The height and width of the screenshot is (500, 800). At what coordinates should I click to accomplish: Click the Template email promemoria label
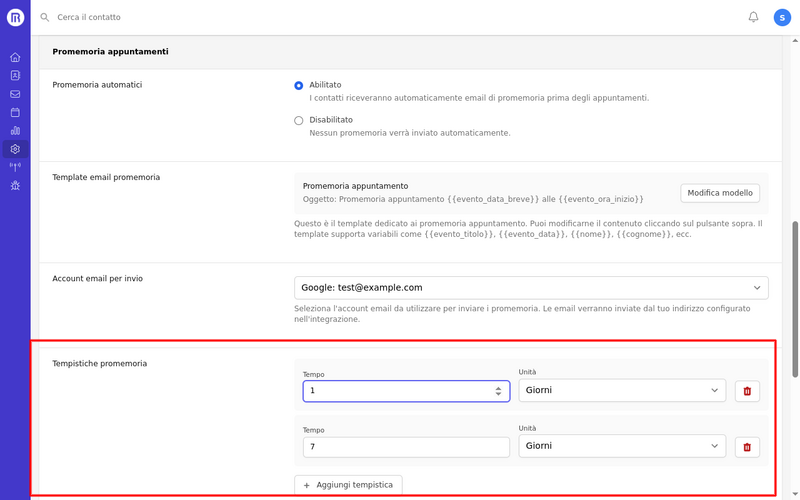point(106,177)
